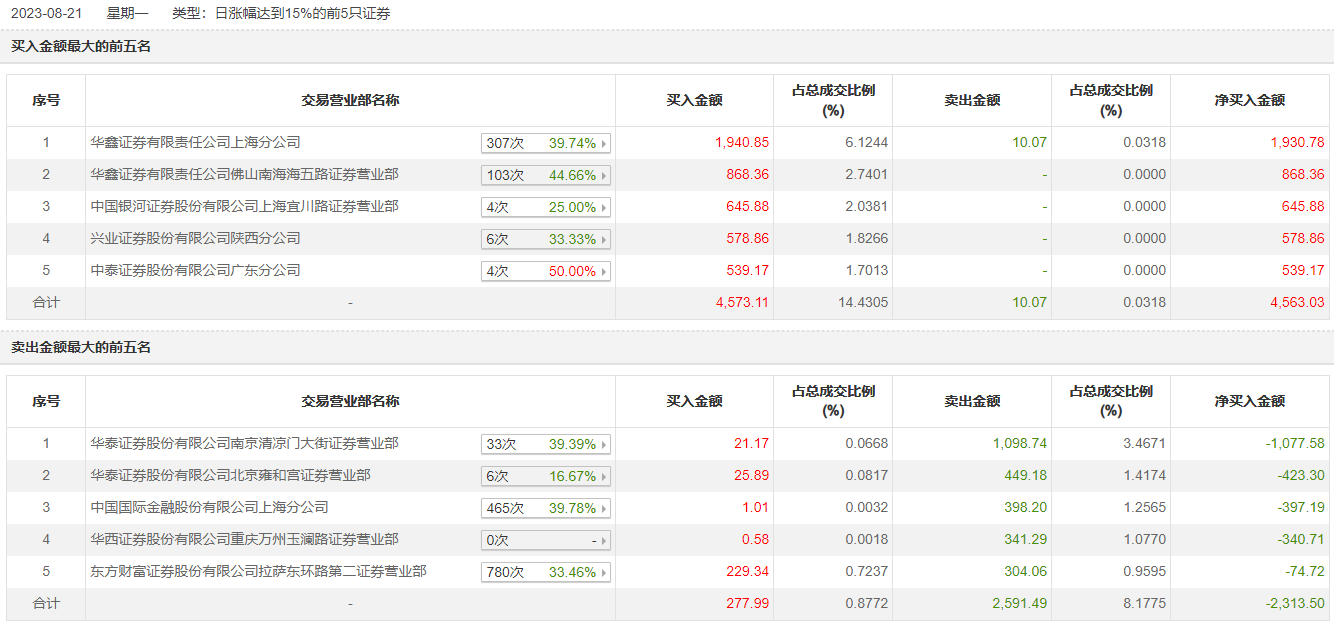The width and height of the screenshot is (1334, 623).
Task: Click buy amount 1,940.85
Action: [x=742, y=143]
